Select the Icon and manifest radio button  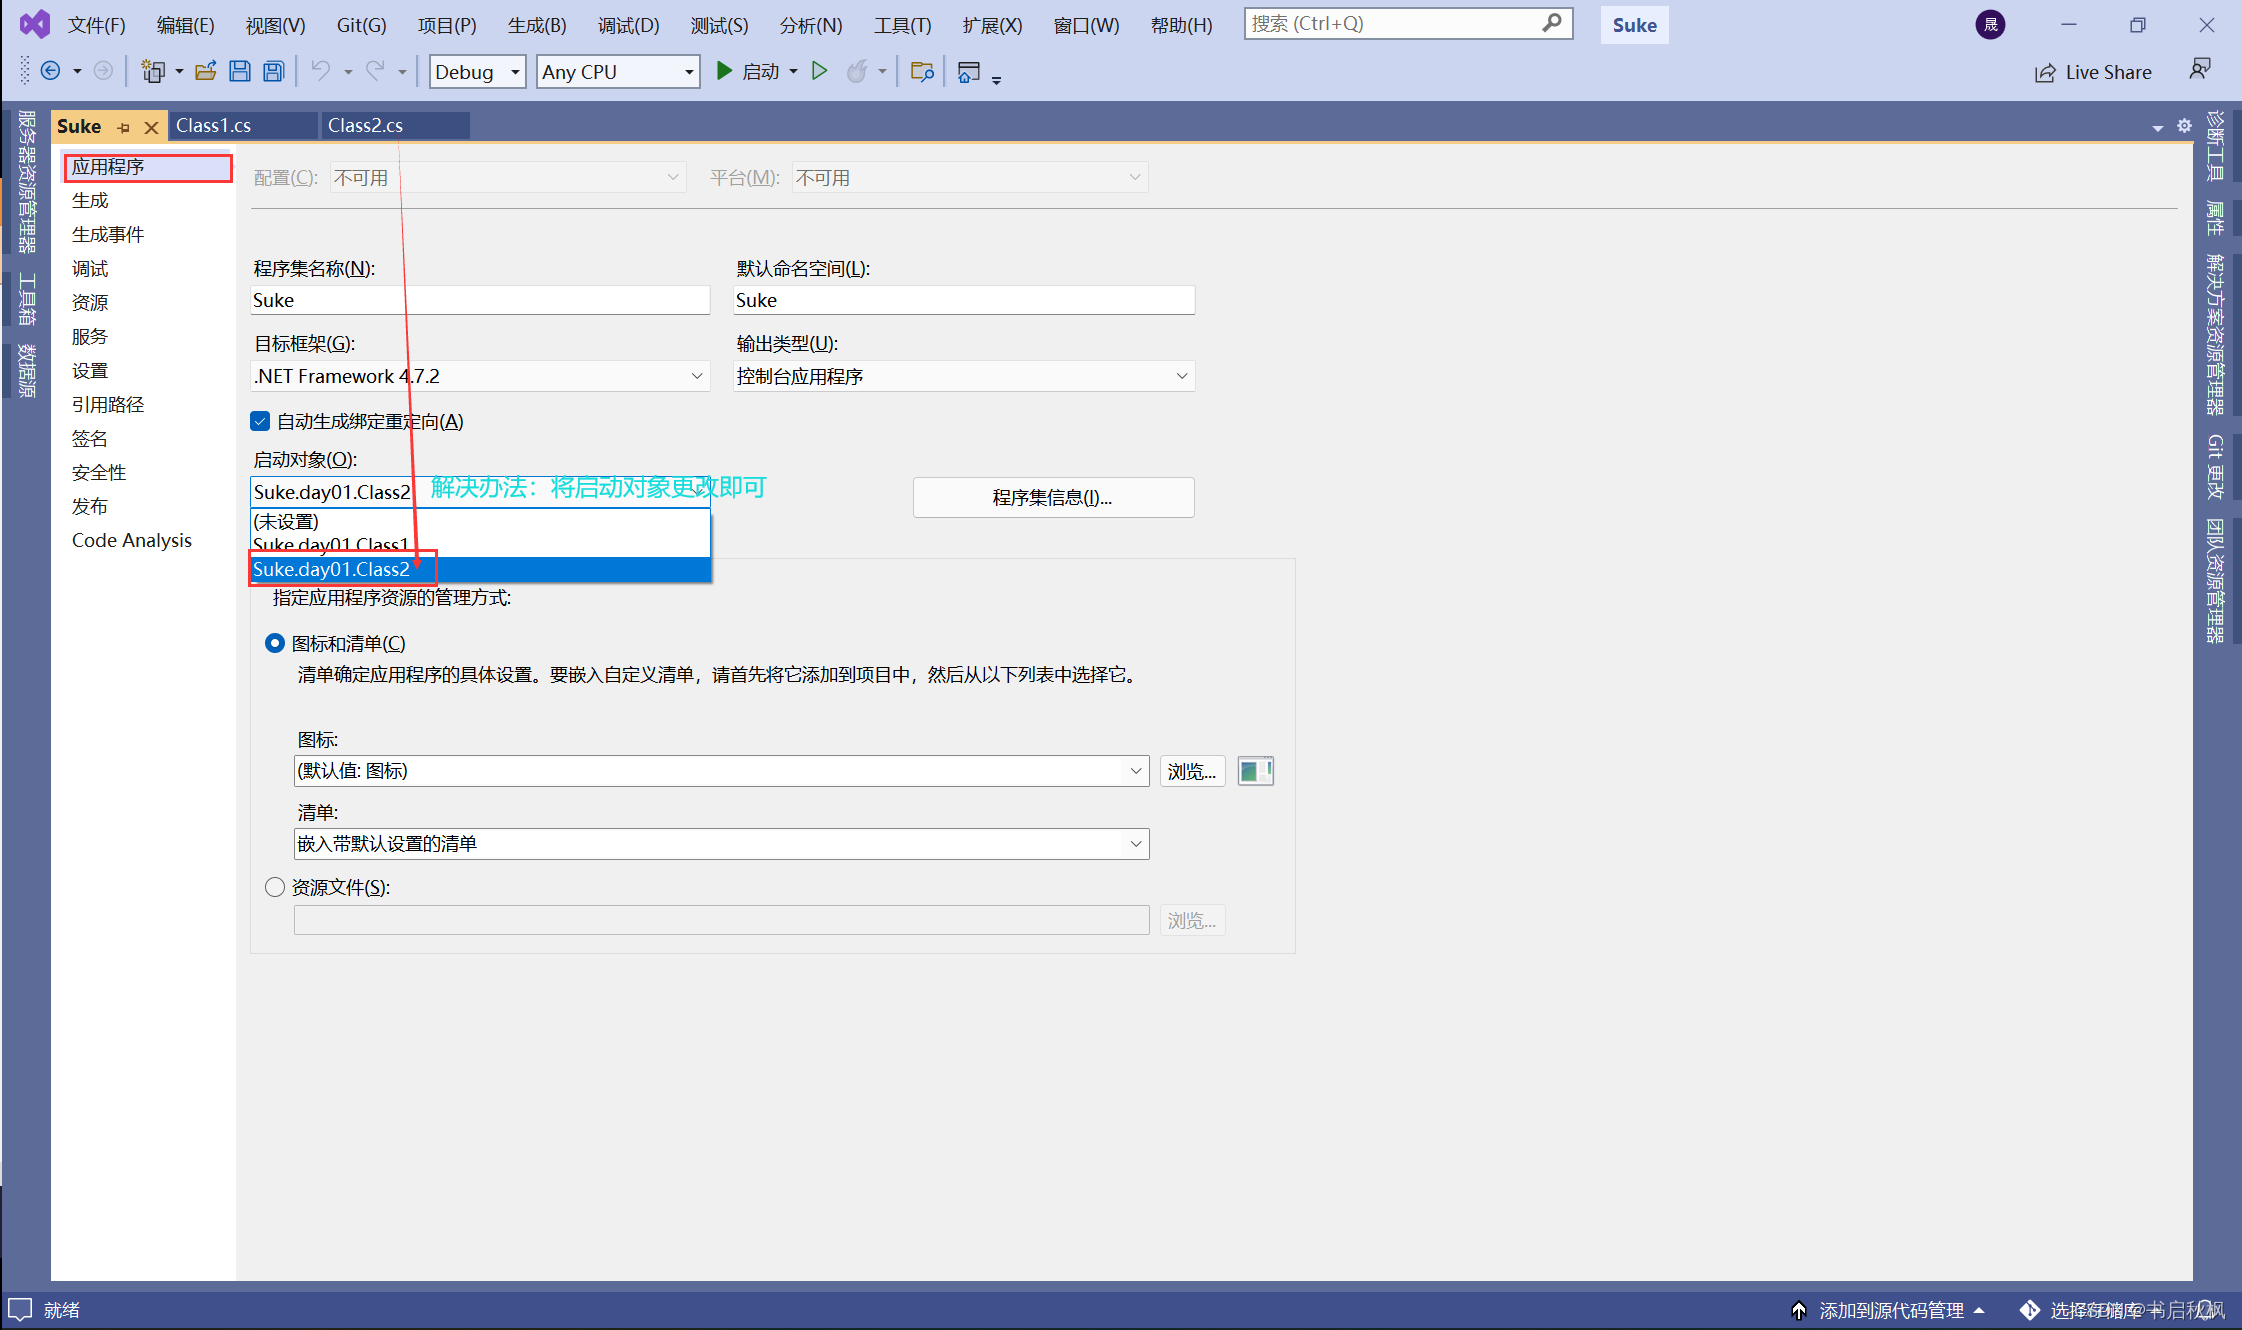click(x=274, y=643)
